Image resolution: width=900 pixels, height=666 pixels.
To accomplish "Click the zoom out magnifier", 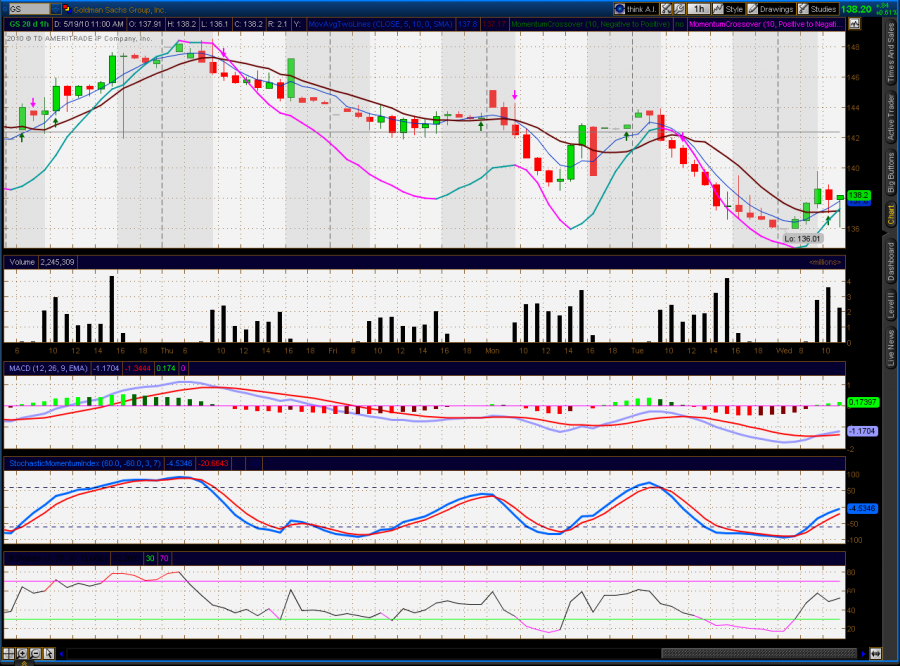I will click(x=35, y=653).
